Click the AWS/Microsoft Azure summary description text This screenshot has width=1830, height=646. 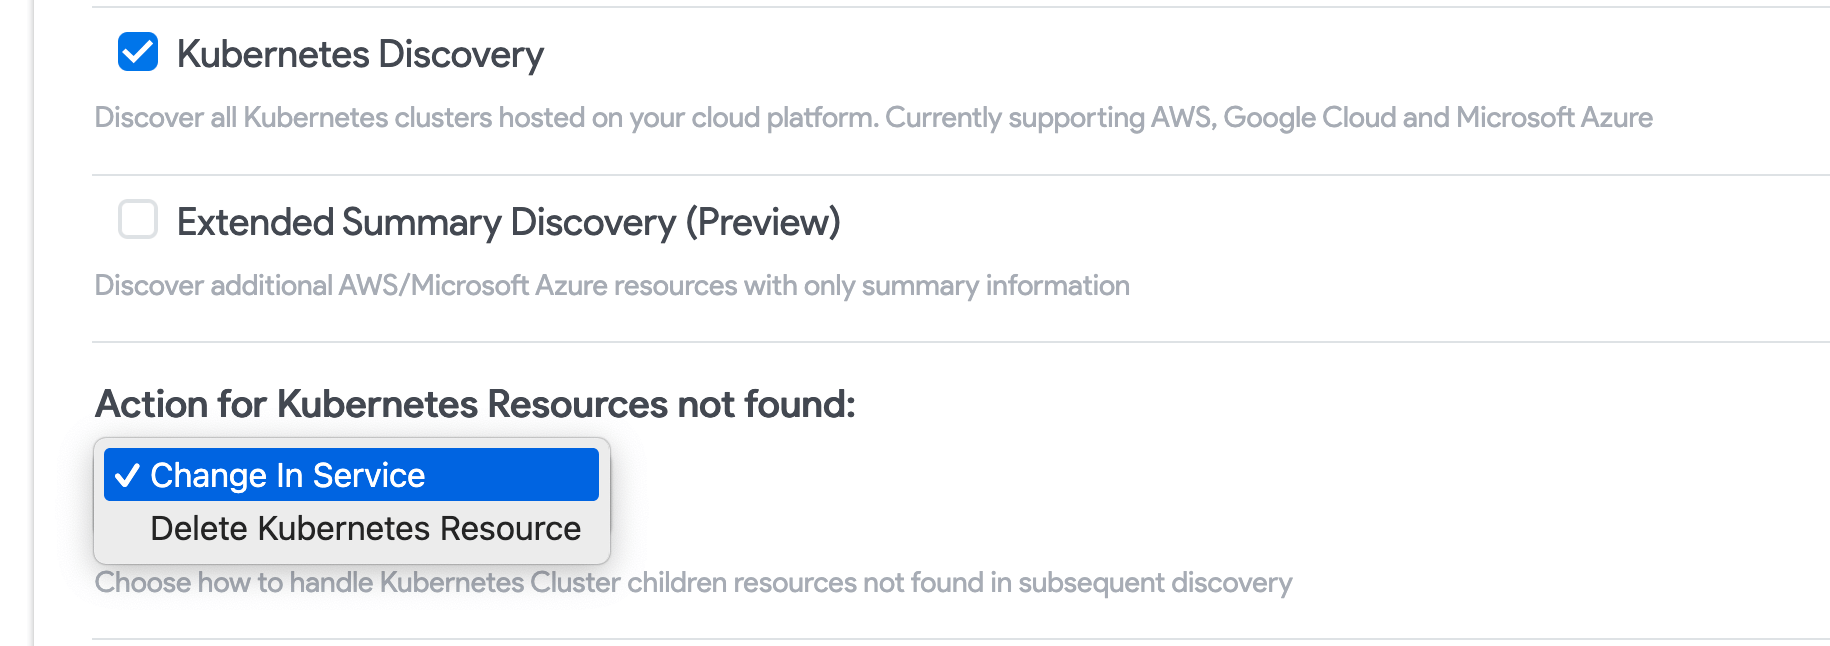pyautogui.click(x=612, y=285)
